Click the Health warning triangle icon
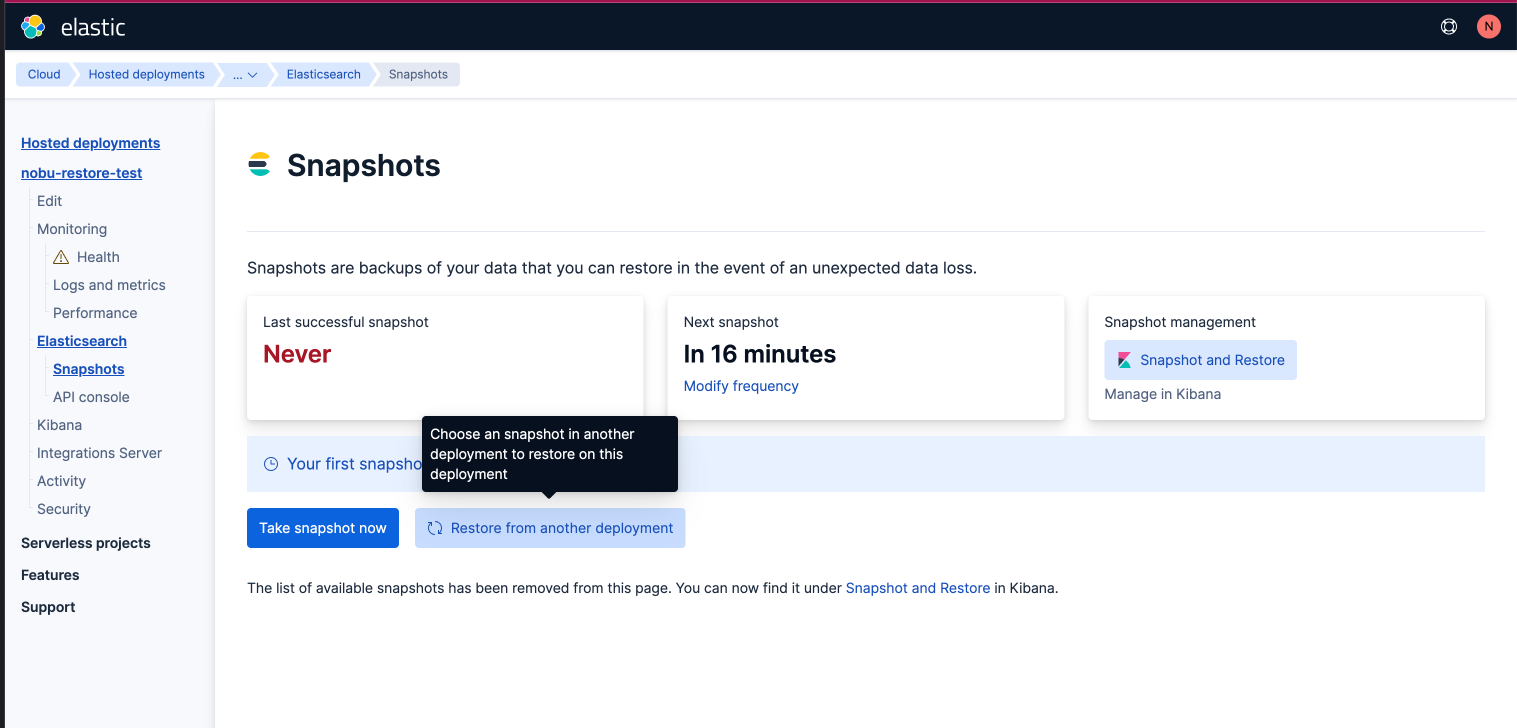This screenshot has width=1517, height=728. coord(61,257)
